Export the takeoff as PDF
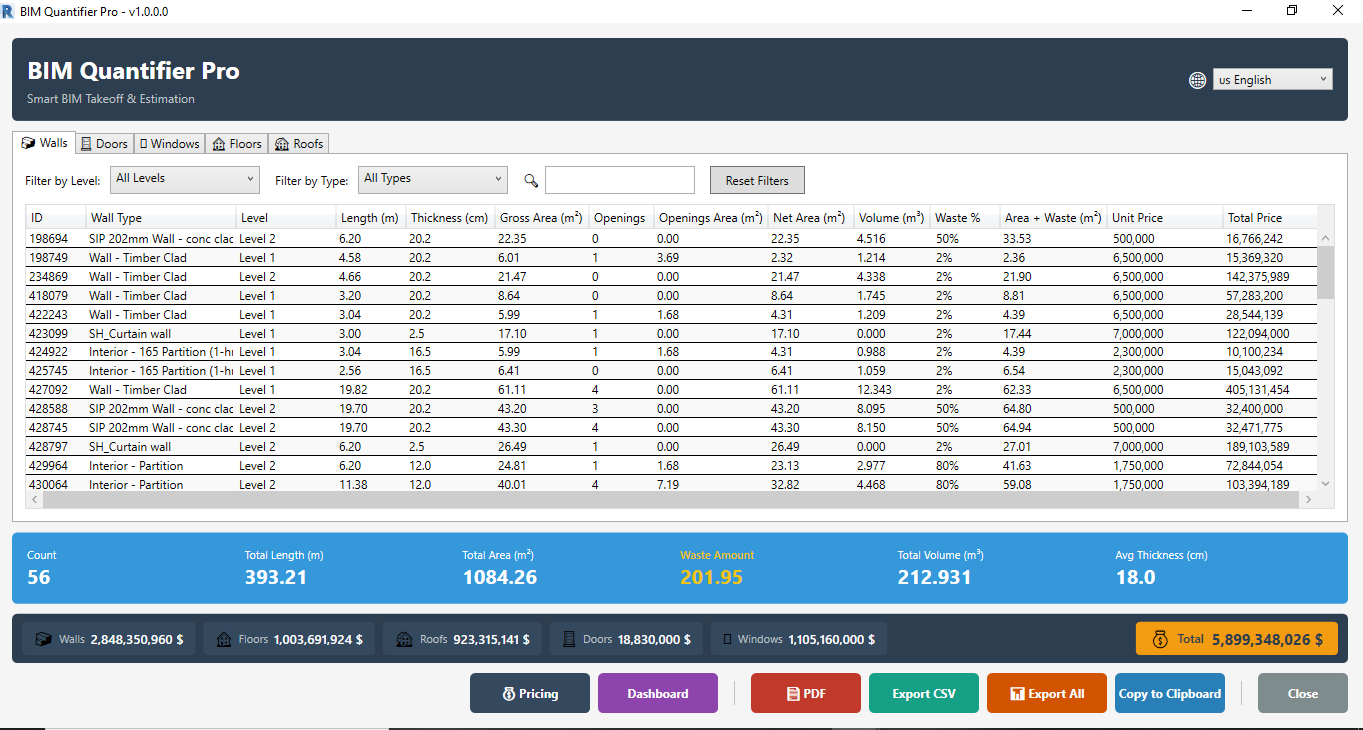 (x=806, y=693)
